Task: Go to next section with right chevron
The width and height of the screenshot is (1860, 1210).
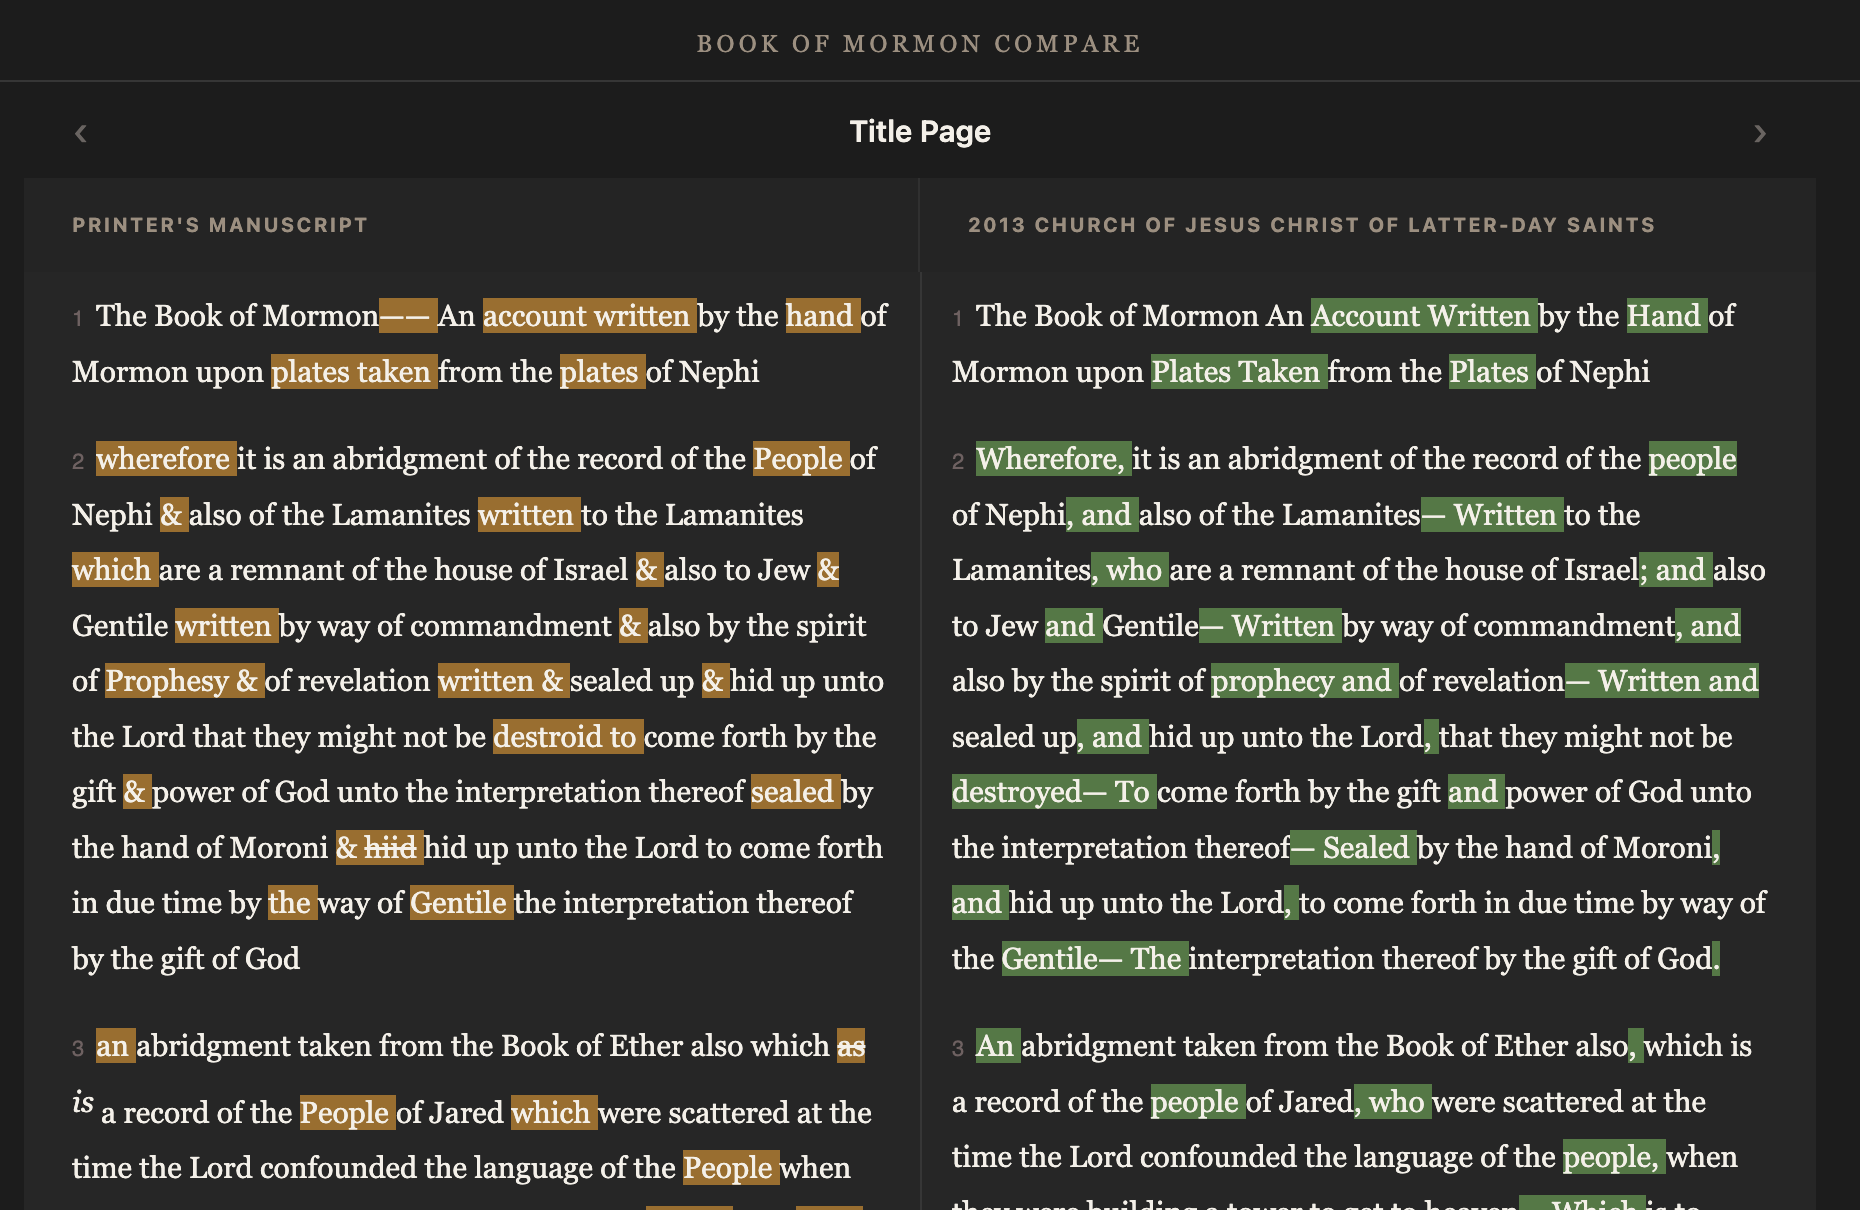Action: point(1760,133)
